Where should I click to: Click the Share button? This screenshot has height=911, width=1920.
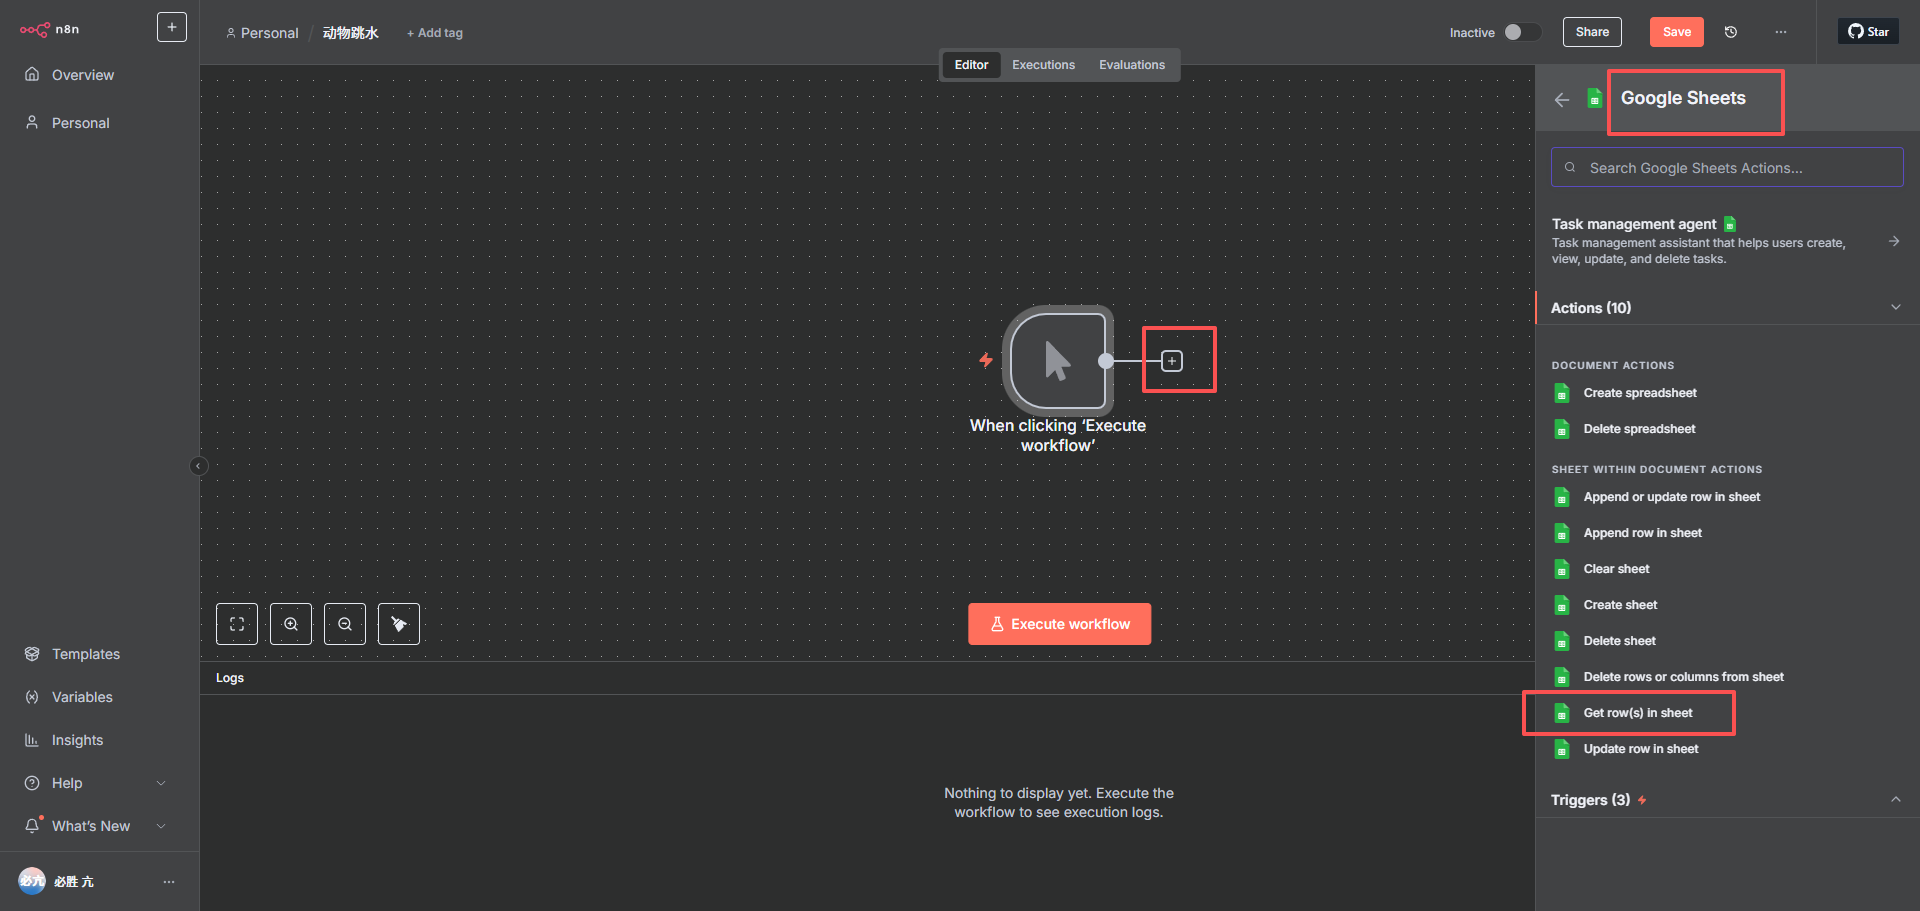tap(1592, 32)
